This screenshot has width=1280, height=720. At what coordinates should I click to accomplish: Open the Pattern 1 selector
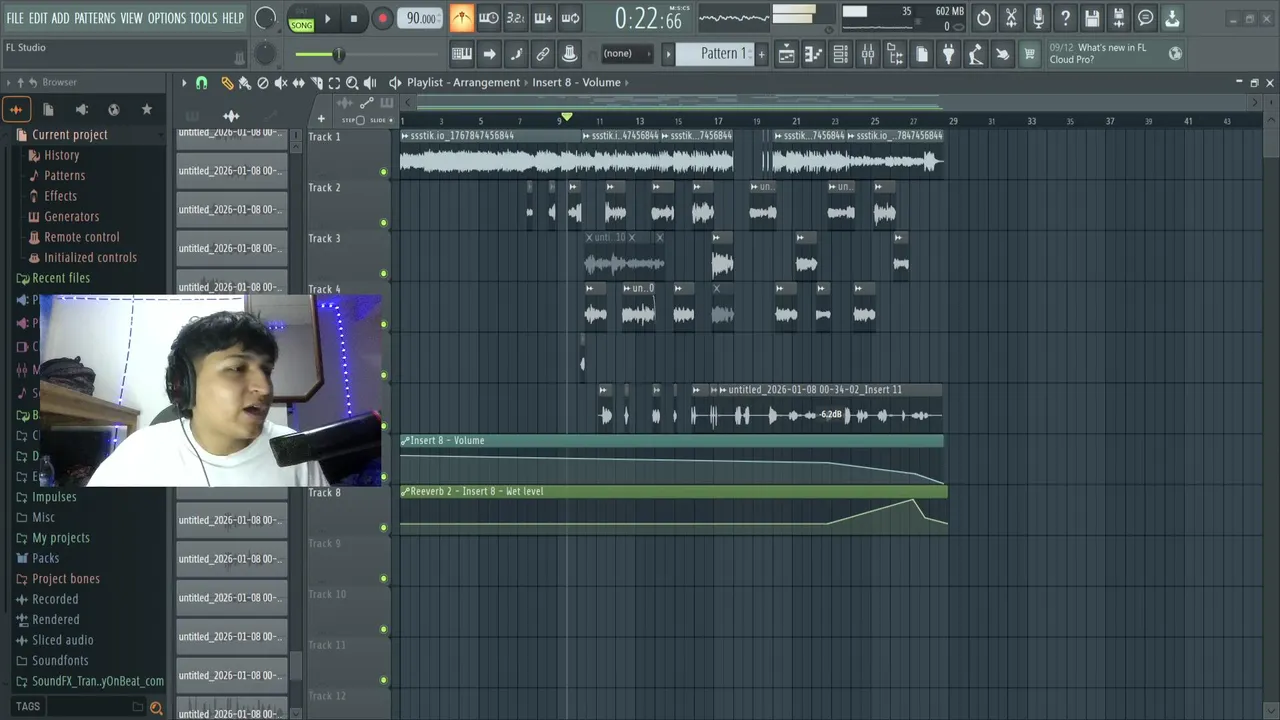point(714,54)
